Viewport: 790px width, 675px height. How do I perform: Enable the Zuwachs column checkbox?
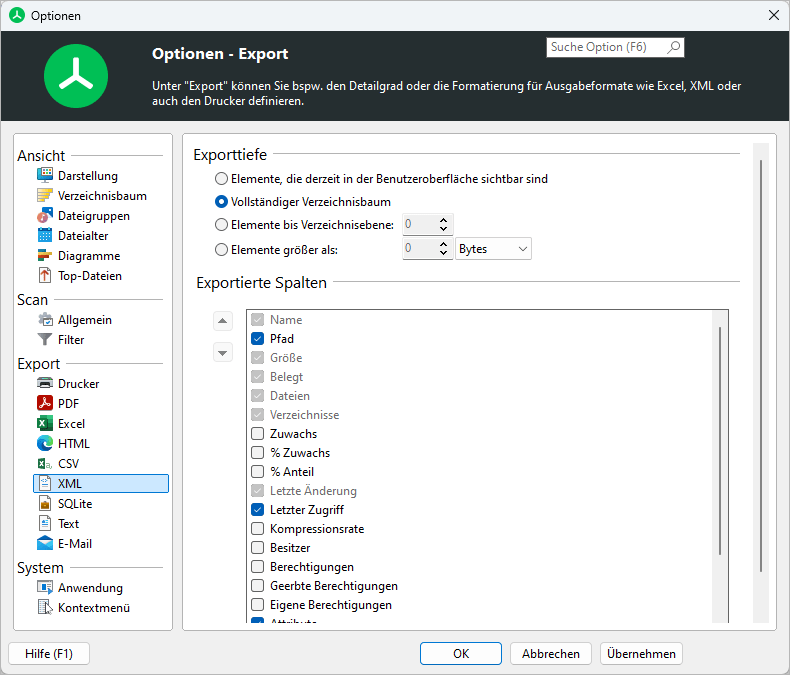click(x=257, y=433)
